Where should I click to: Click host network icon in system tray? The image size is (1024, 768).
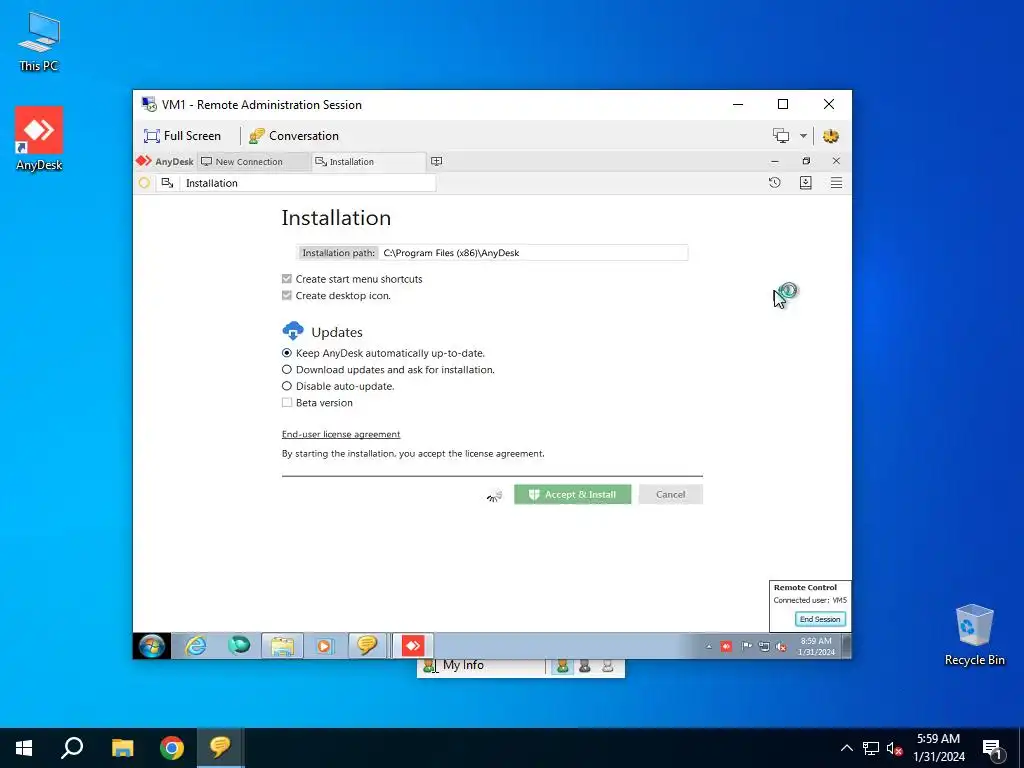[871, 748]
